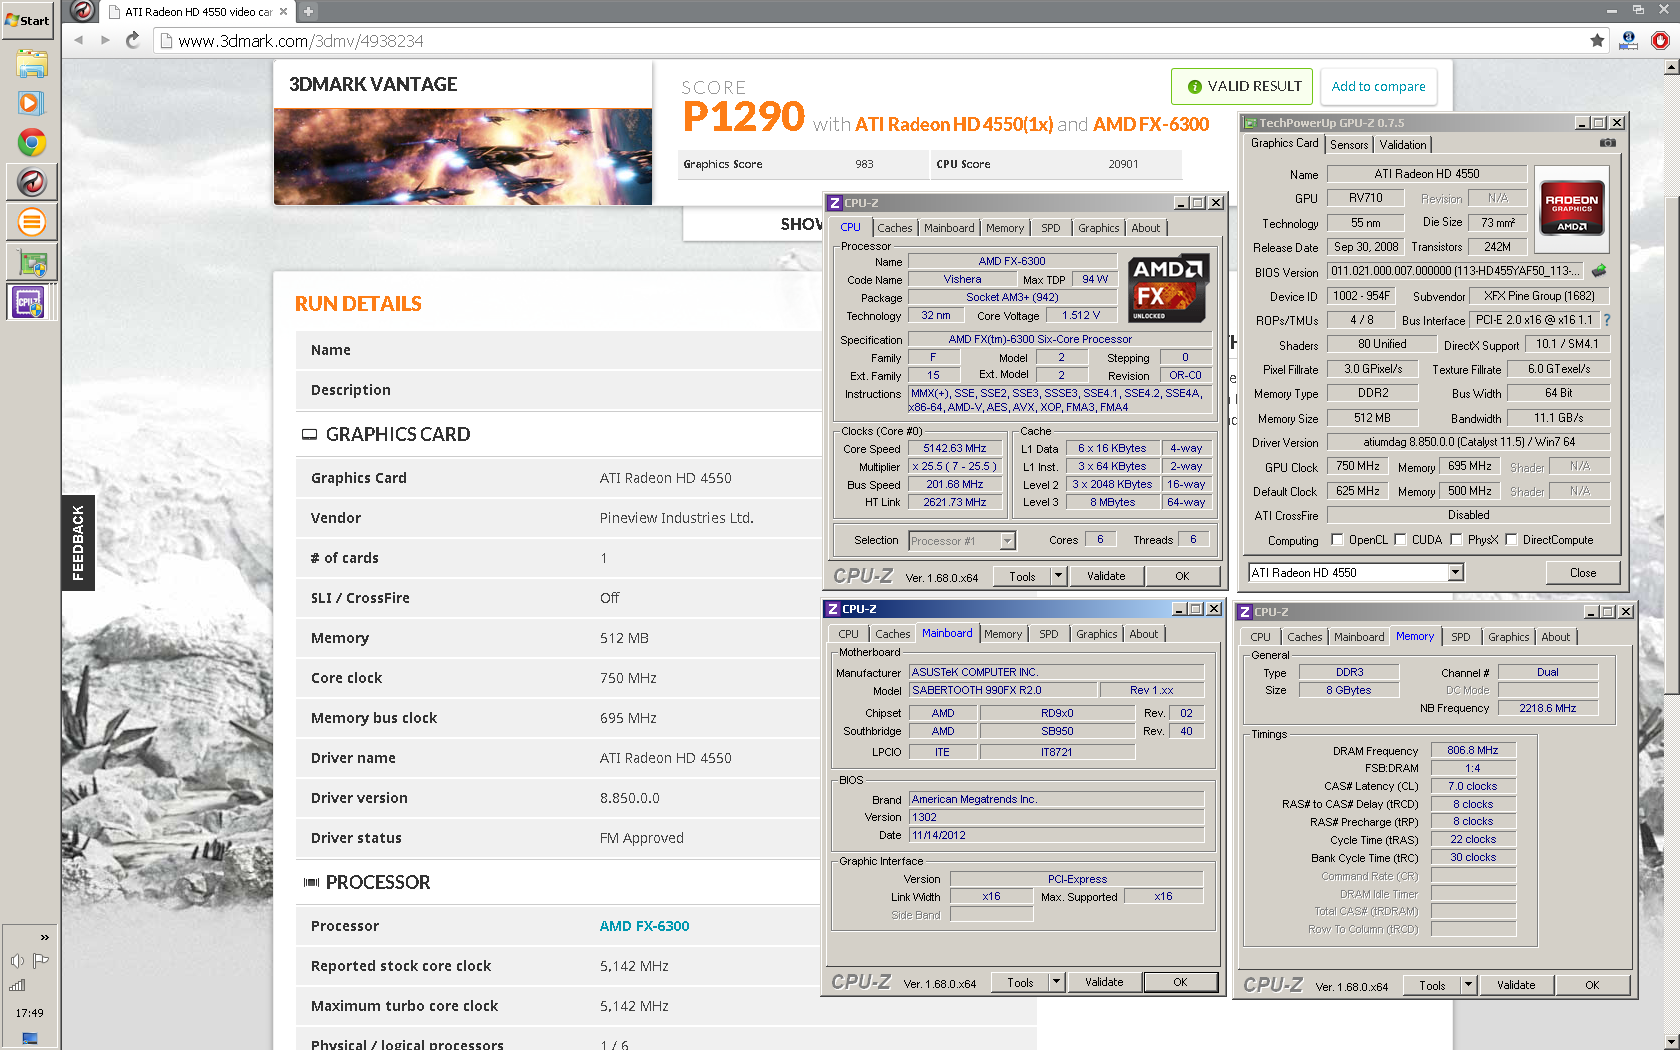Open the Processor #1 selection dropdown
This screenshot has width=1680, height=1050.
[1008, 541]
